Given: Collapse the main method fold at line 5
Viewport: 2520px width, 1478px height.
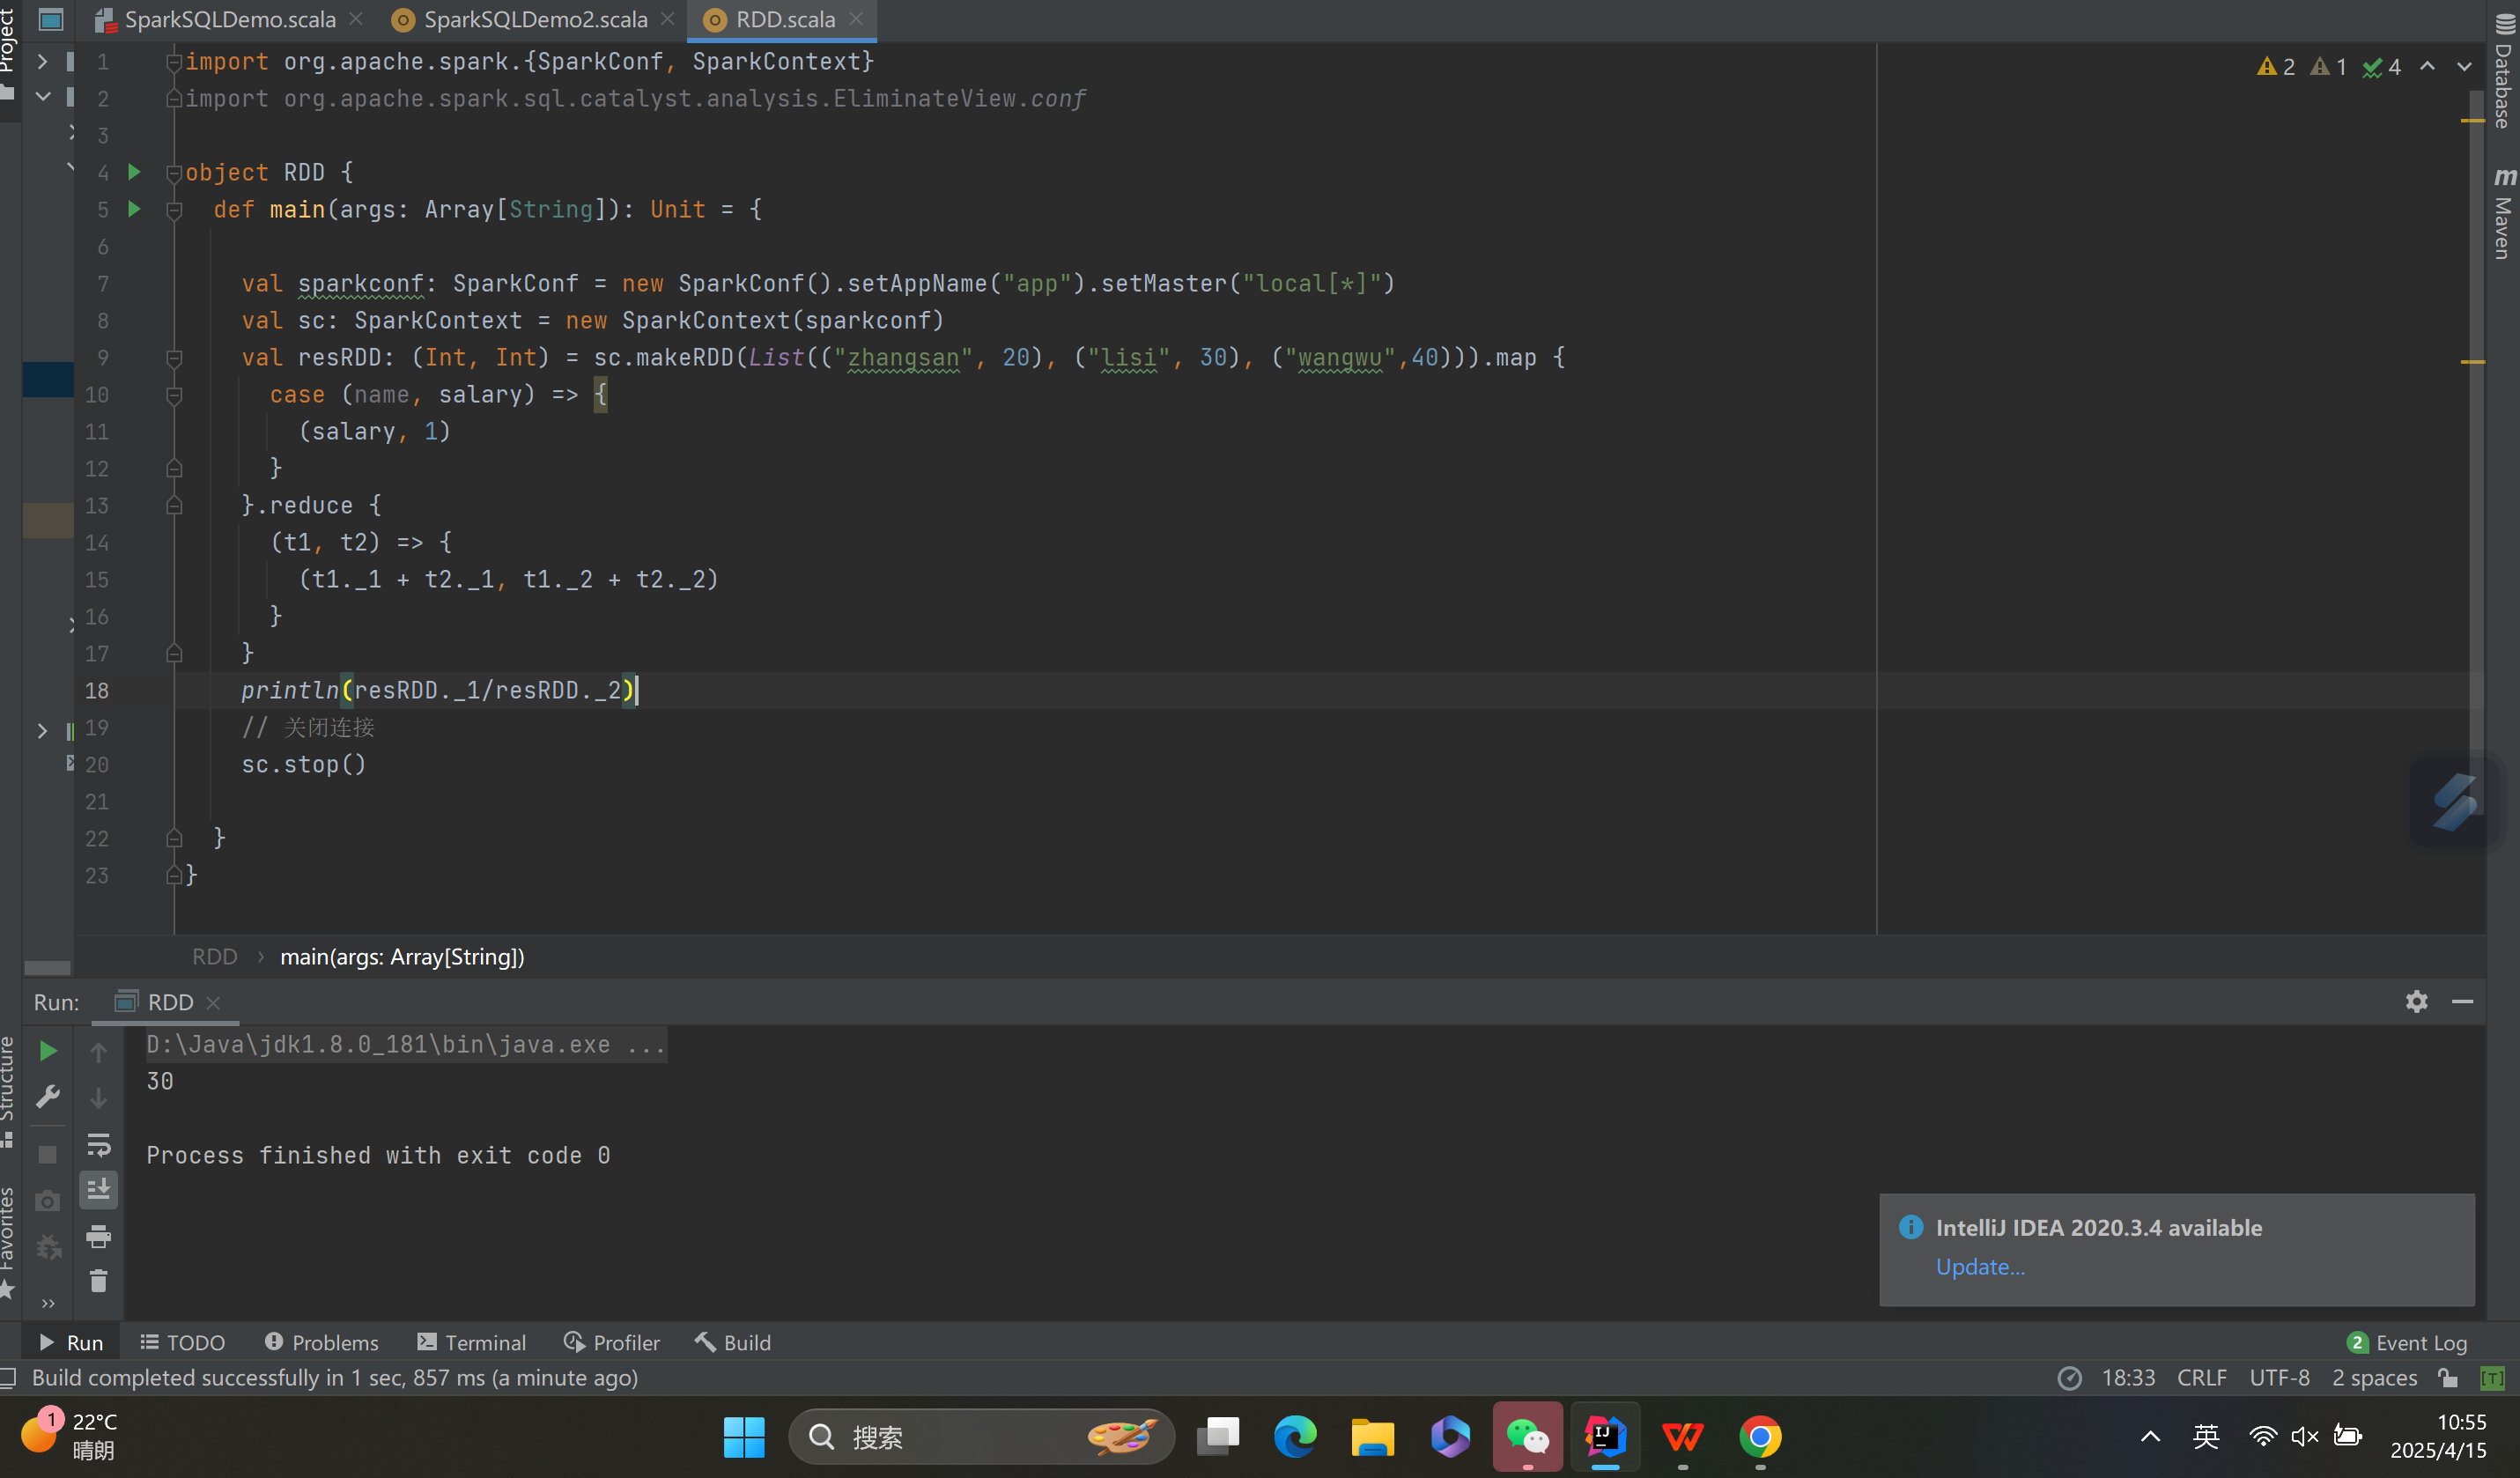Looking at the screenshot, I should coord(174,210).
